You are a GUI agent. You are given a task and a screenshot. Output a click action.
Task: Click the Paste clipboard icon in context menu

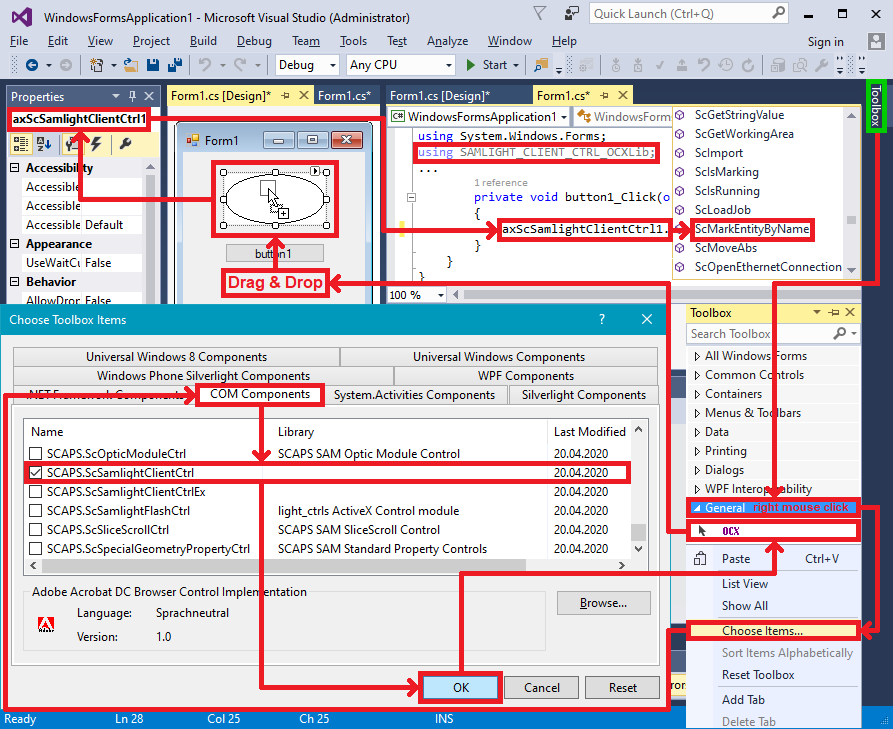[700, 559]
